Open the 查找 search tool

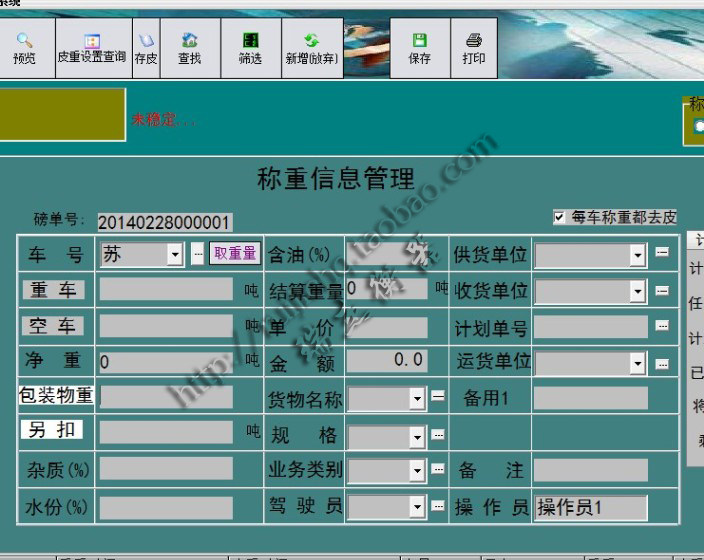coord(189,48)
